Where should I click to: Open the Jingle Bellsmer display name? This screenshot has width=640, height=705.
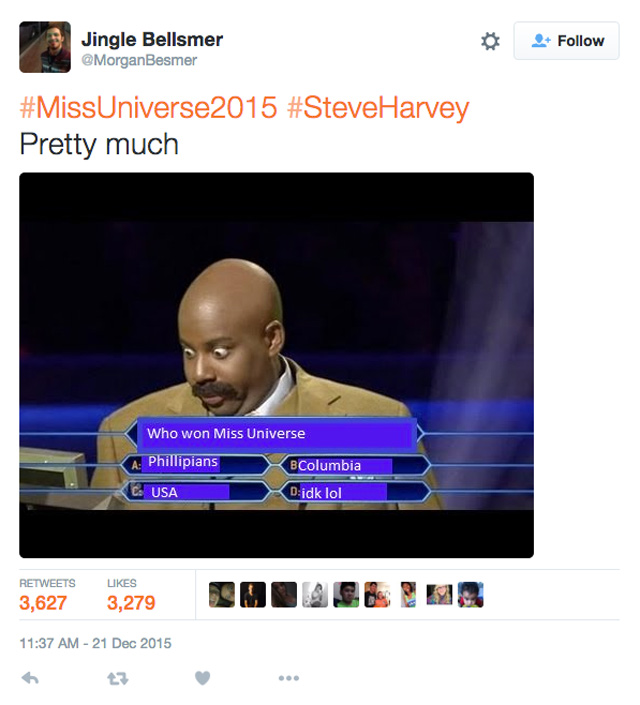click(x=152, y=40)
